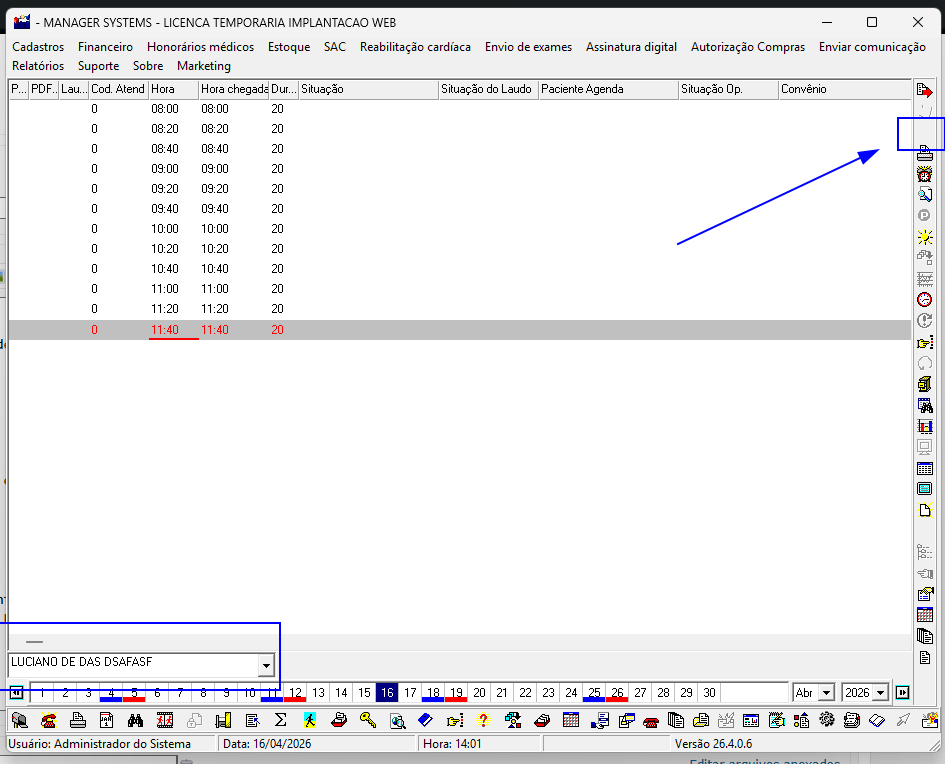Click the red-arrow exit icon in right sidebar

point(925,90)
